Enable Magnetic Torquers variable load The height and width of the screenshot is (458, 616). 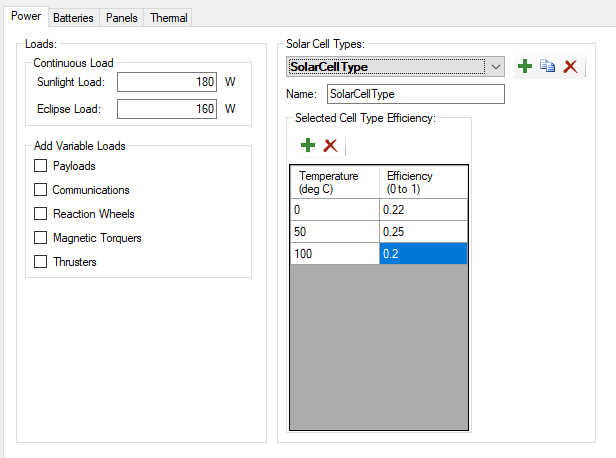41,238
